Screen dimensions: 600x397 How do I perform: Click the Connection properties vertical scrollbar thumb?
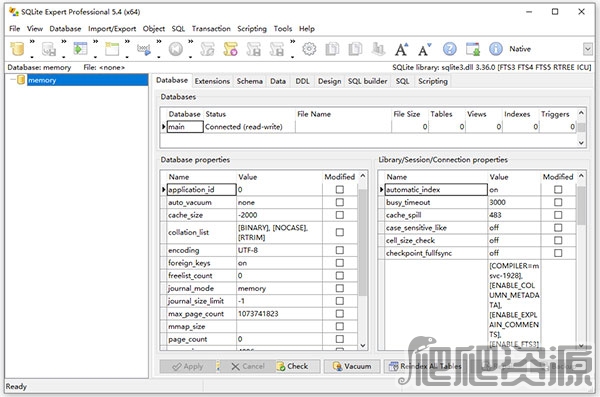581,205
